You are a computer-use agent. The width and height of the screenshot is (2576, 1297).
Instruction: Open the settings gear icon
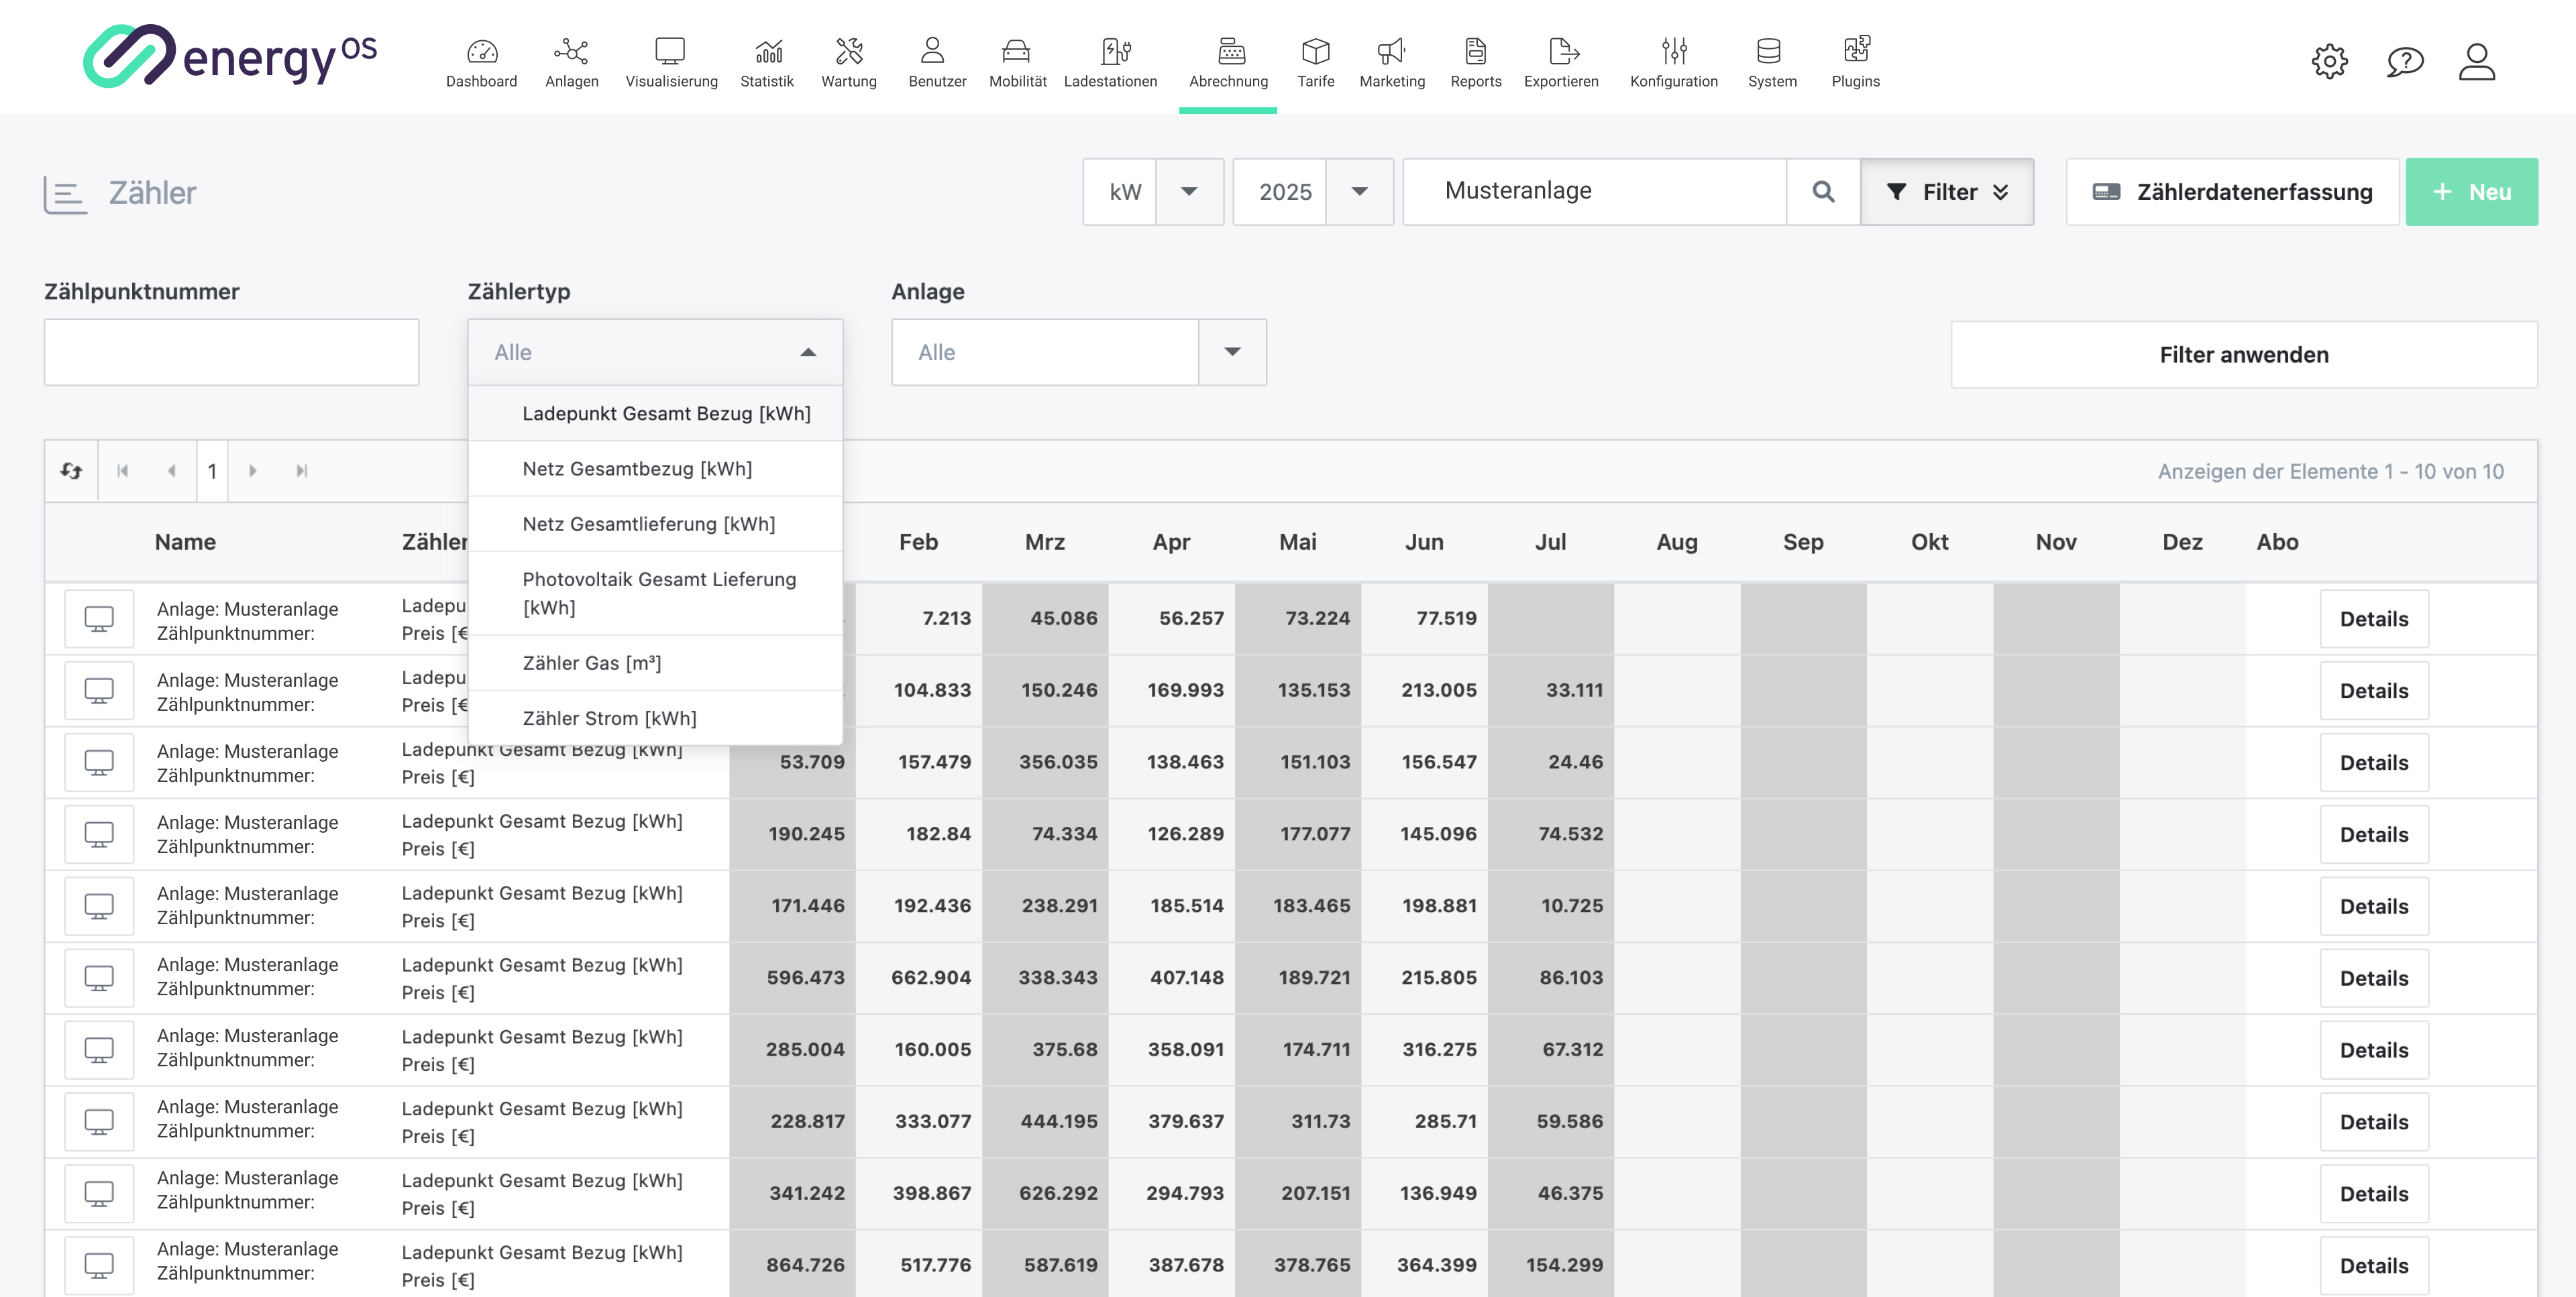pos(2329,62)
